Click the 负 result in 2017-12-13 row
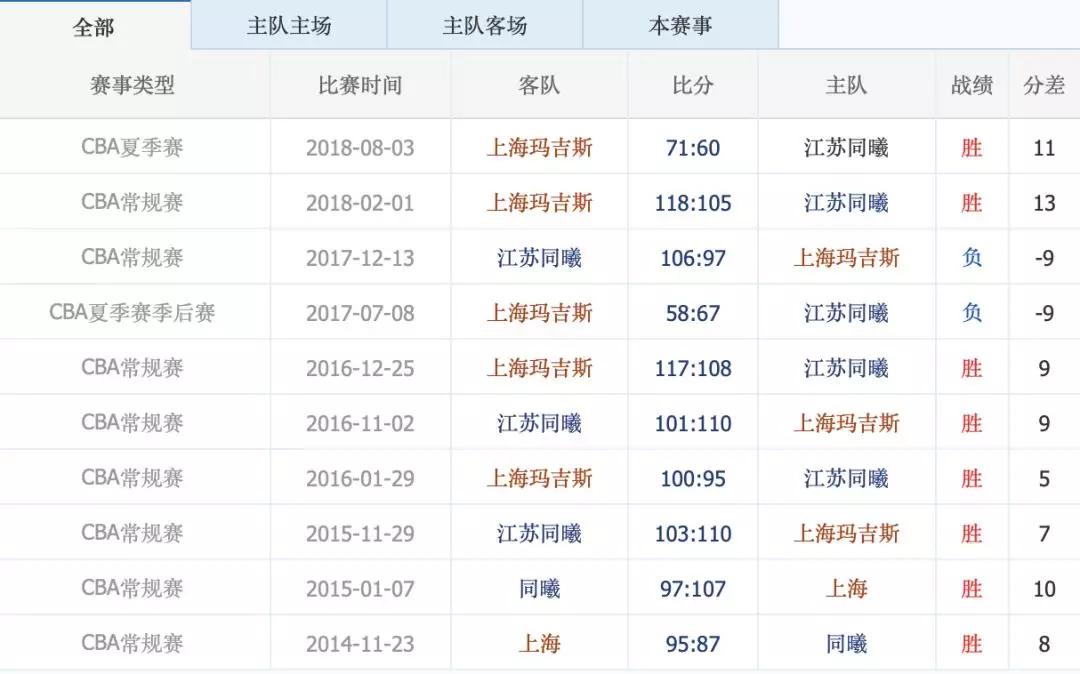 971,258
